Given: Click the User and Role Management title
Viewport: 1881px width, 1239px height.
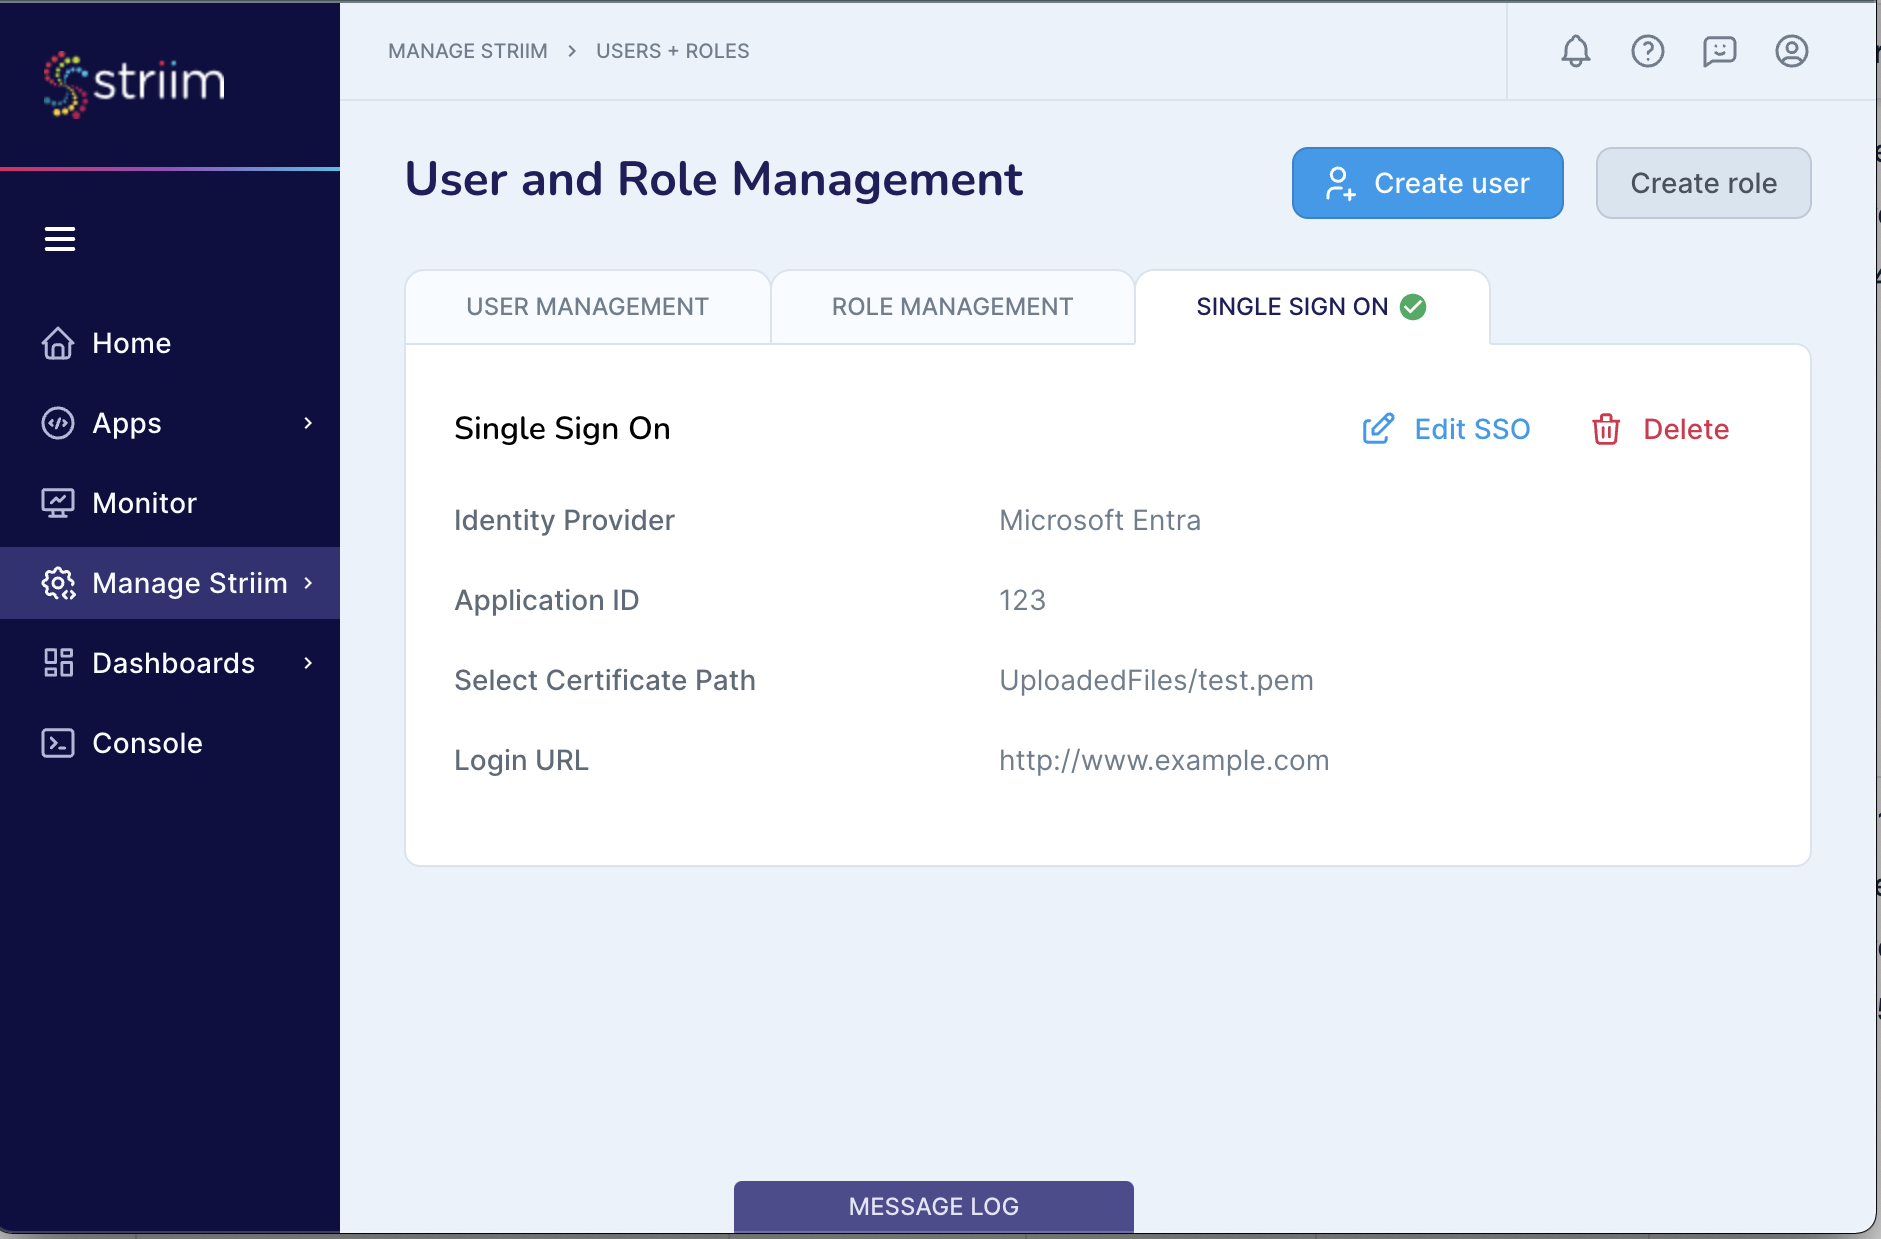Looking at the screenshot, I should tap(714, 180).
